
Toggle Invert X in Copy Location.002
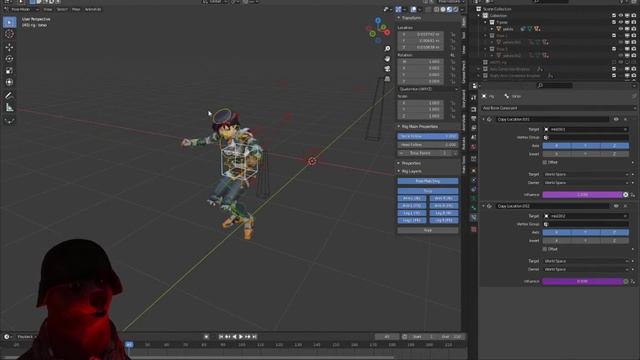pos(557,241)
